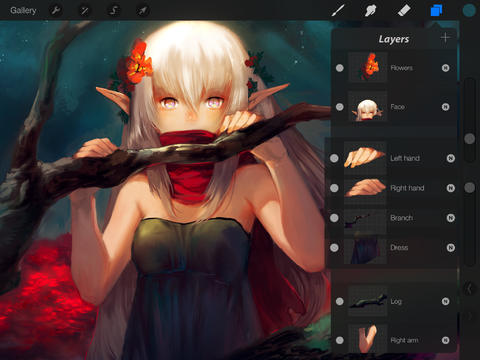This screenshot has width=480, height=360.
Task: Open the Adjustments magic wand menu
Action: click(x=85, y=11)
